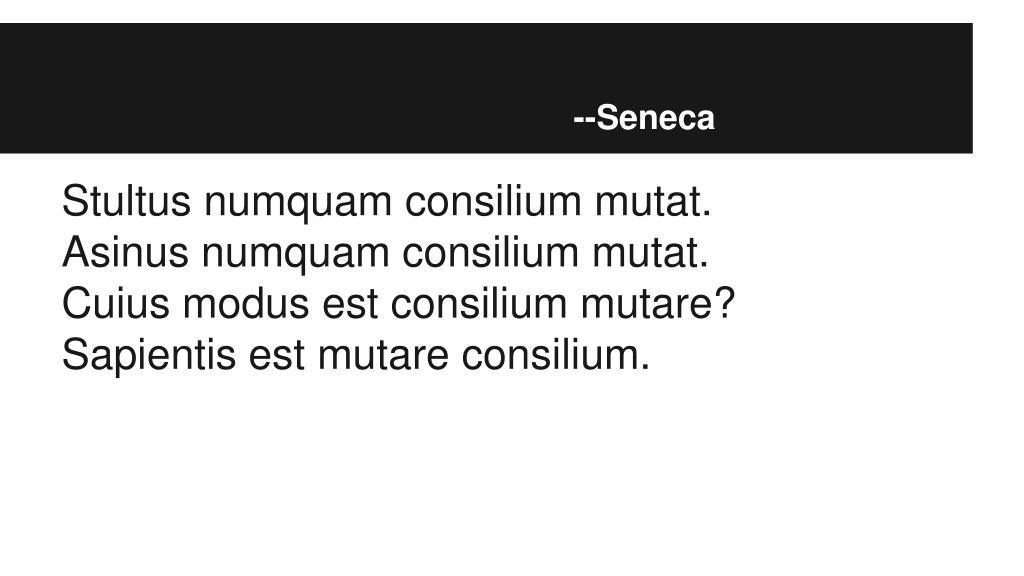Click the word "Cuius" in third line

coord(116,304)
